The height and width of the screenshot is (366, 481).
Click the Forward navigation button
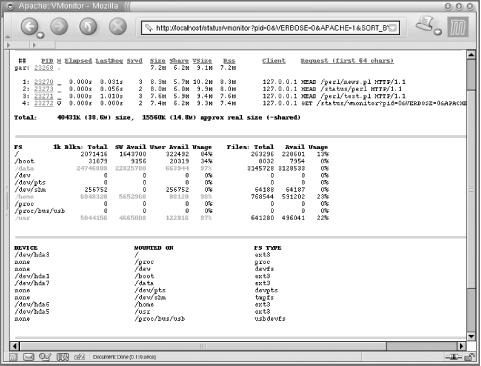pos(59,26)
